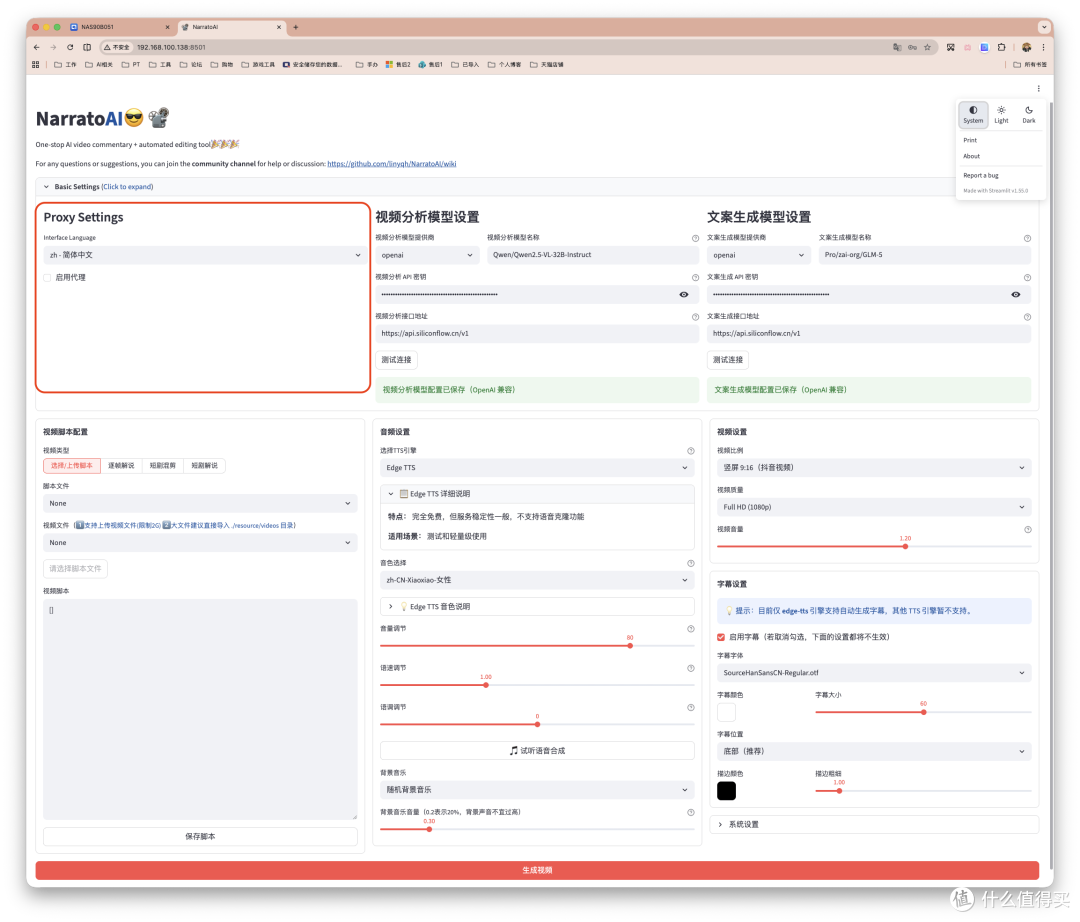The width and height of the screenshot is (1080, 922).
Task: Open 文案生成模型提供商 openai dropdown
Action: 758,255
